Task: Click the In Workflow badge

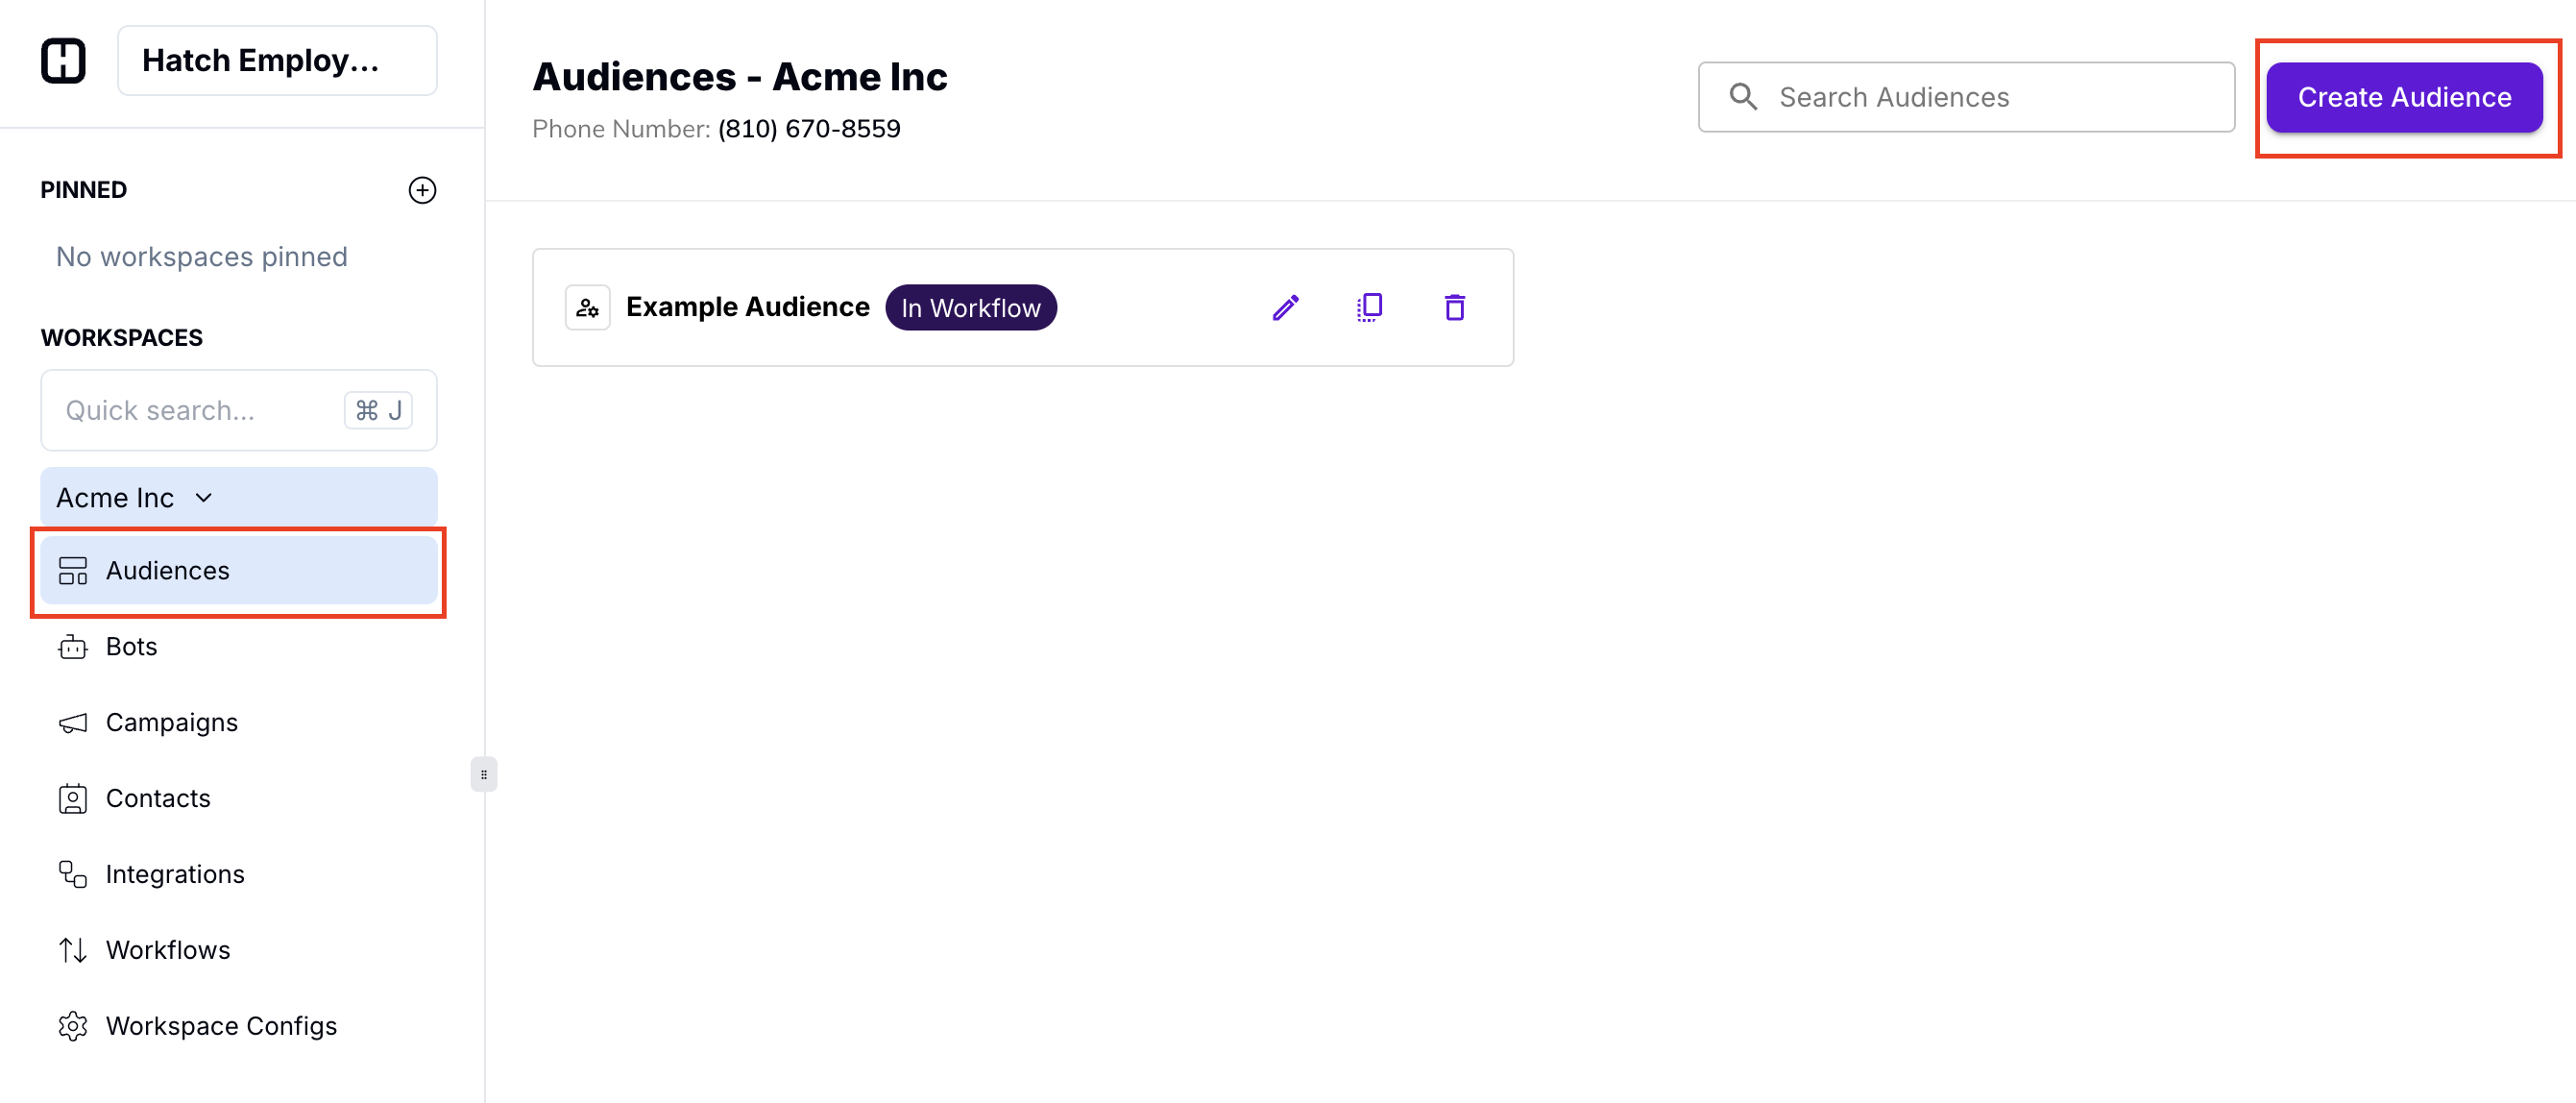Action: (x=970, y=308)
